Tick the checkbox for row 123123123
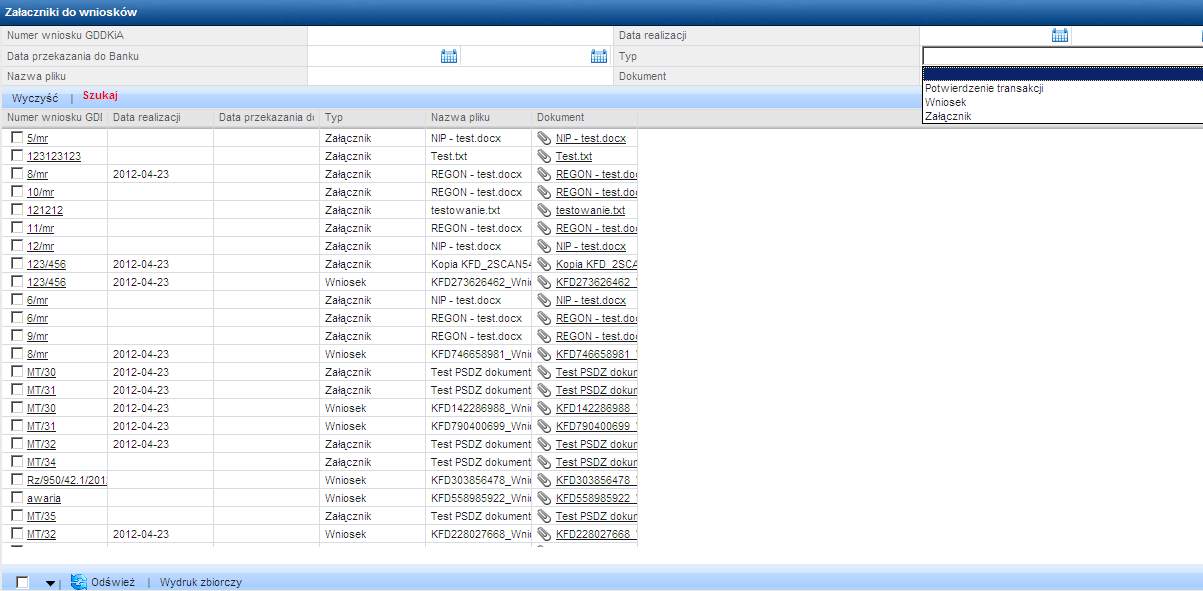The width and height of the screenshot is (1203, 591). tap(17, 156)
